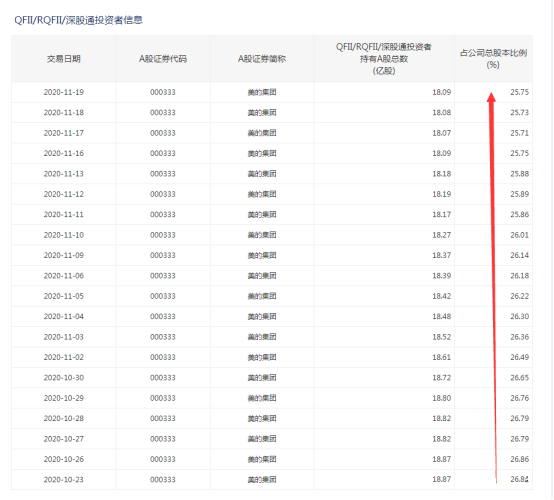Click the 交易日期 column header

click(64, 59)
